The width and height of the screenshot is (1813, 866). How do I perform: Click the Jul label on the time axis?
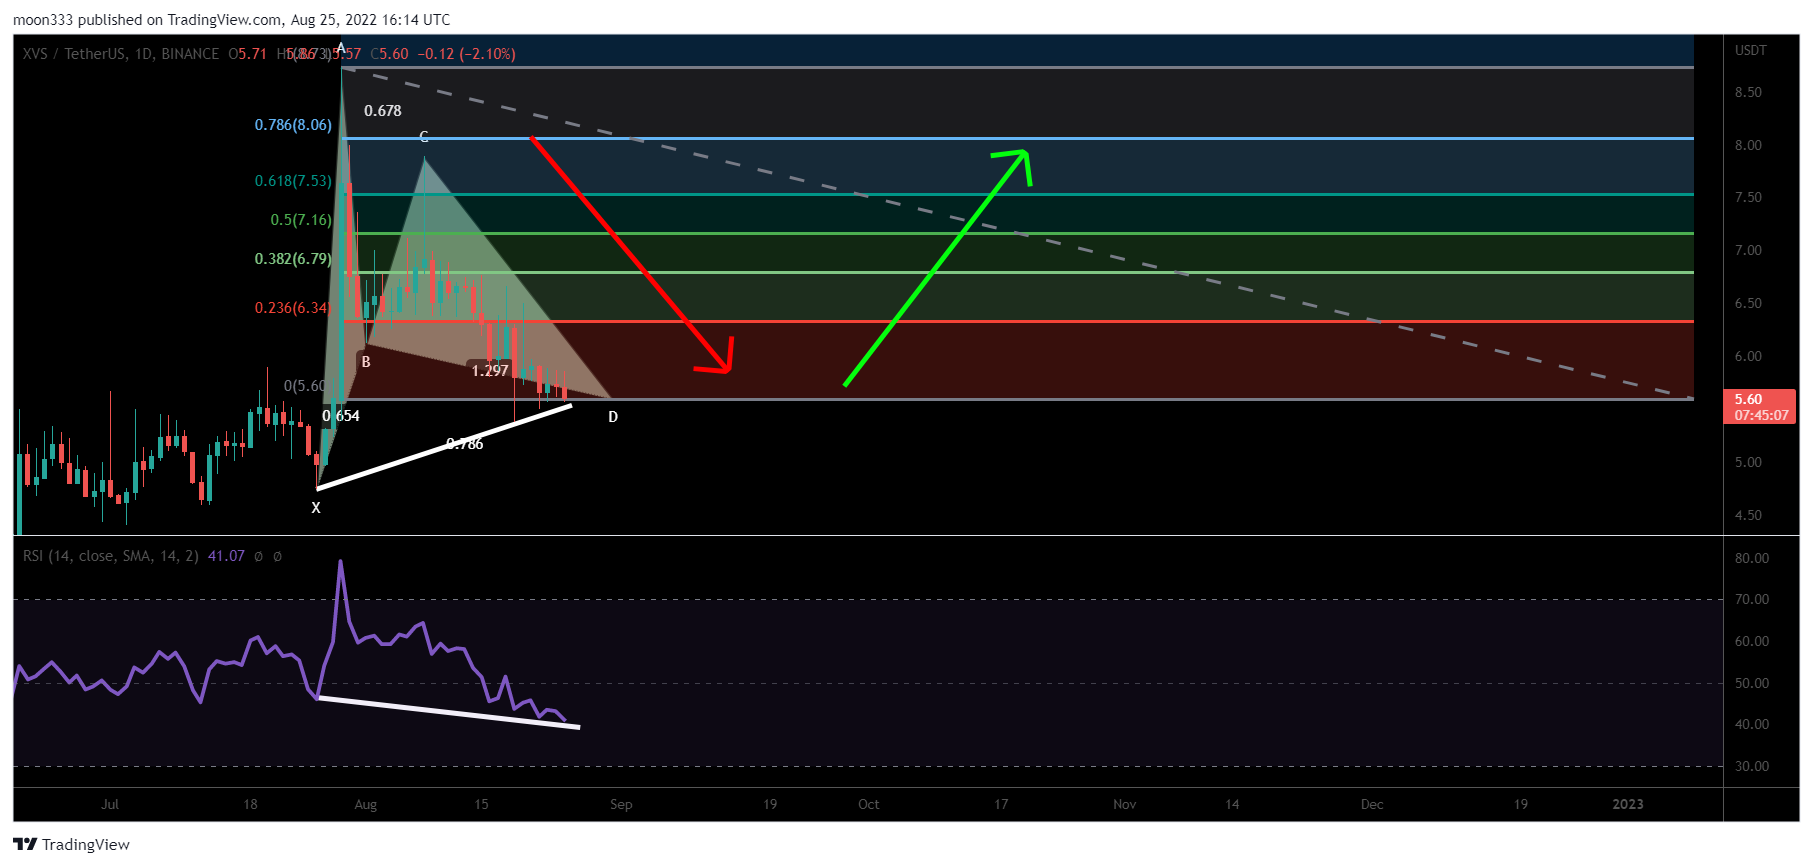coord(110,805)
